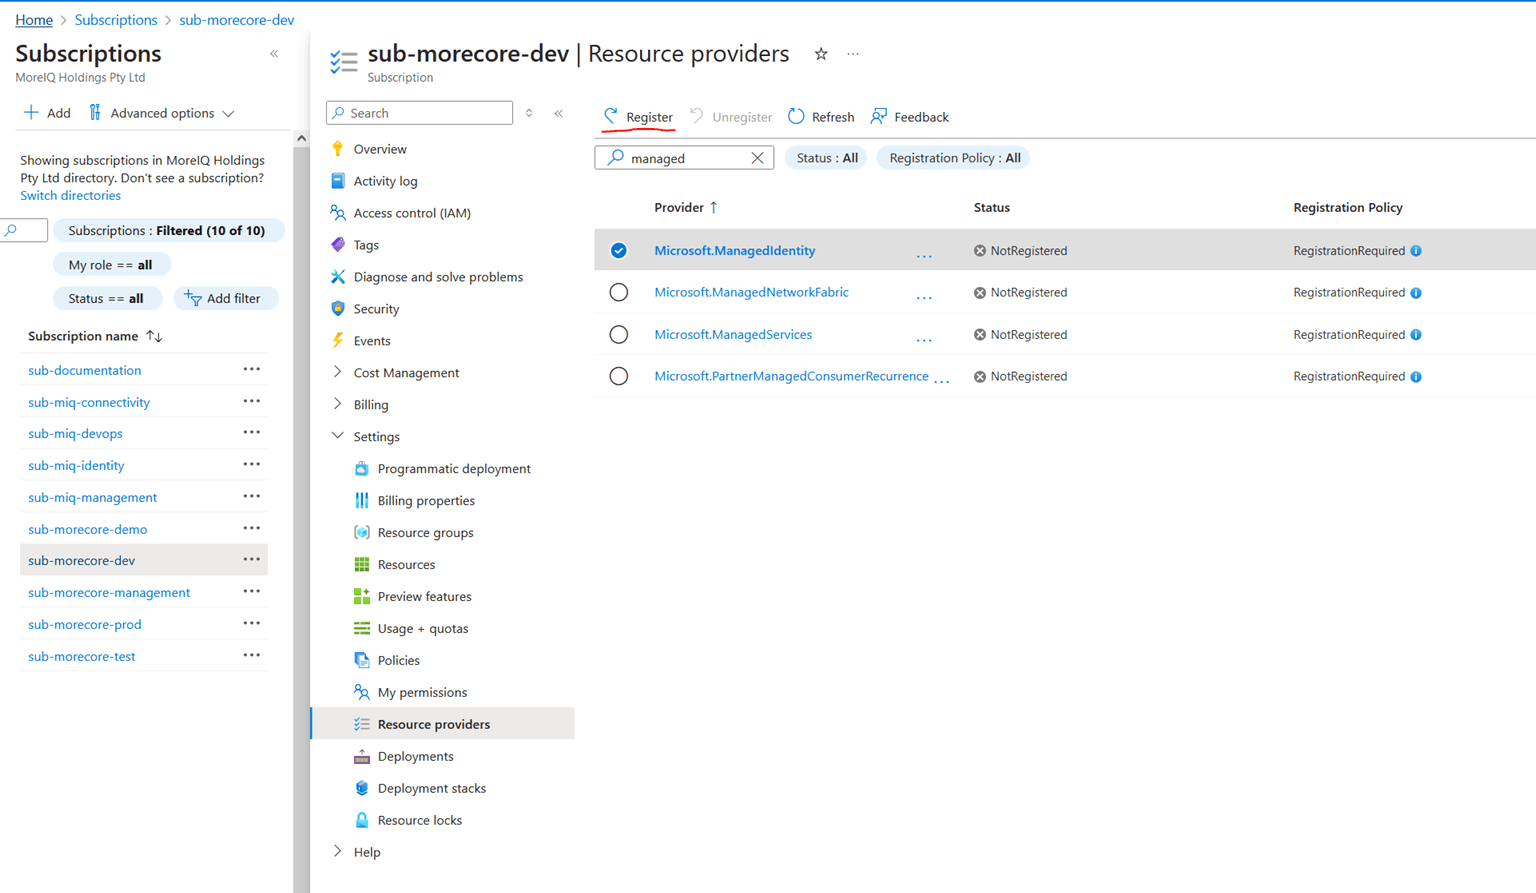Screen dimensions: 1536x893
Task: Click the Register icon in the toolbar
Action: click(611, 115)
